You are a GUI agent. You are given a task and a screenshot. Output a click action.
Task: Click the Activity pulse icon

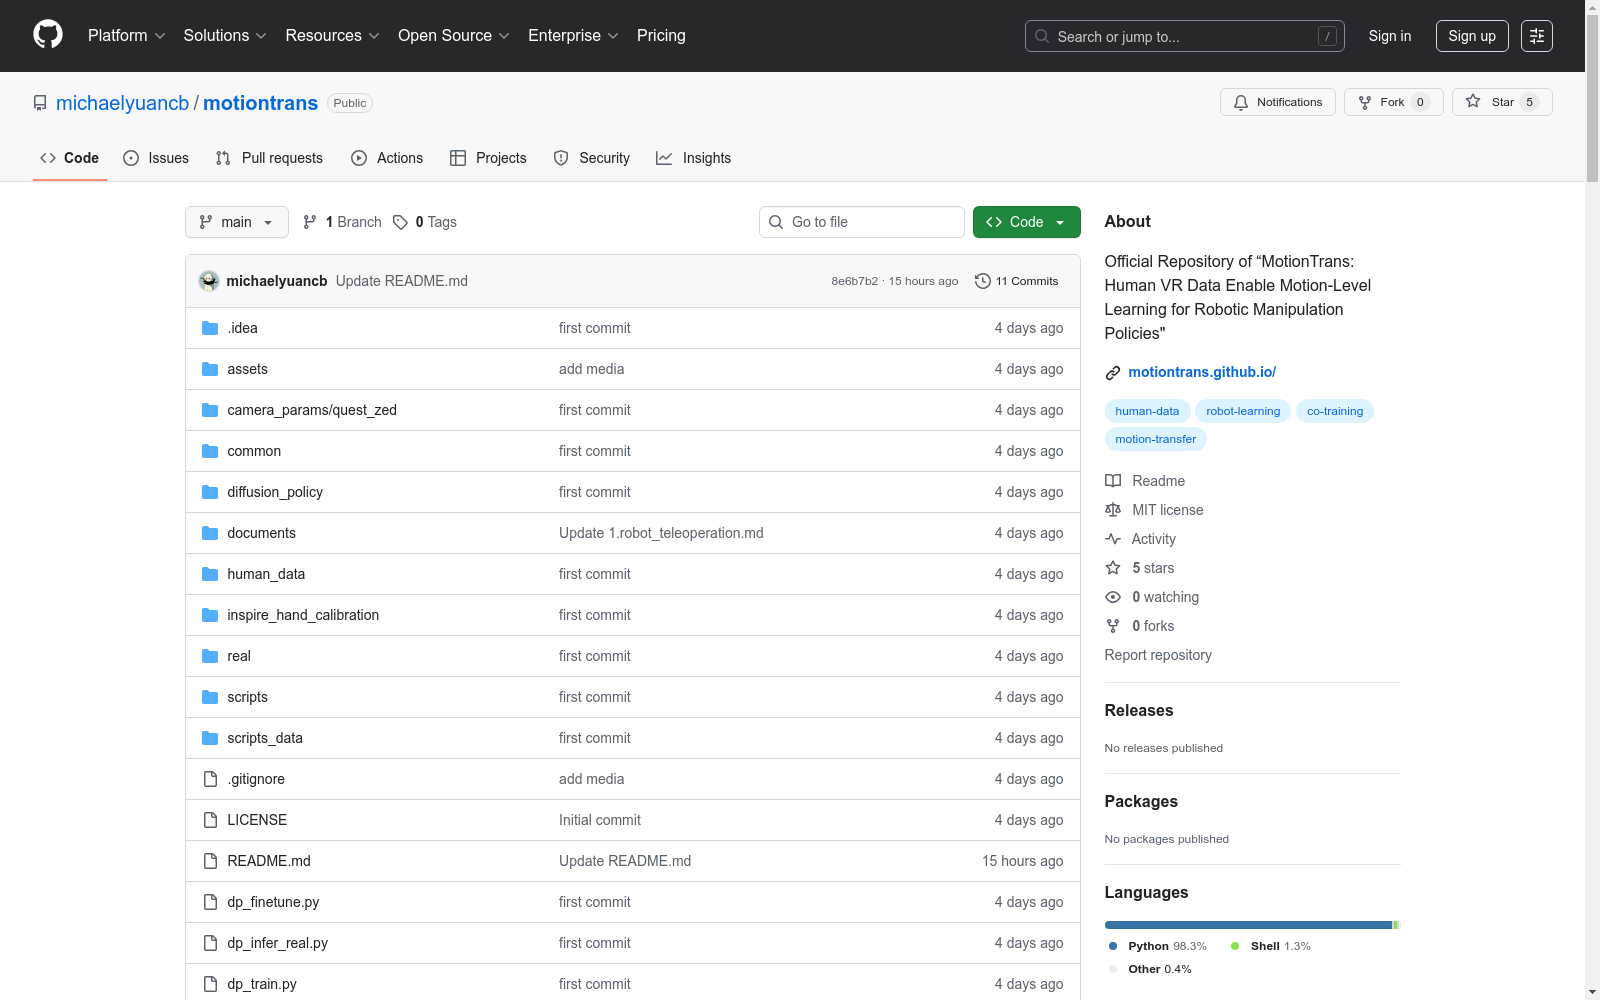point(1113,539)
